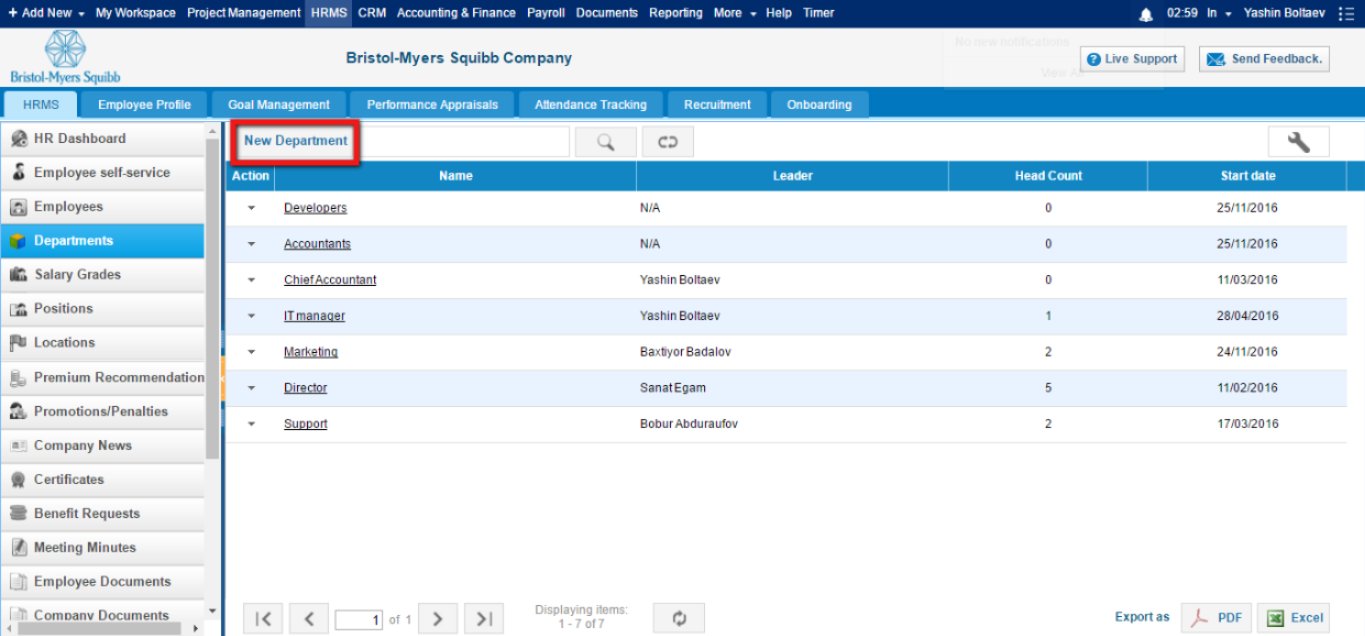The height and width of the screenshot is (636, 1365).
Task: Expand action menu for Chief Accountant row
Action: [251, 281]
